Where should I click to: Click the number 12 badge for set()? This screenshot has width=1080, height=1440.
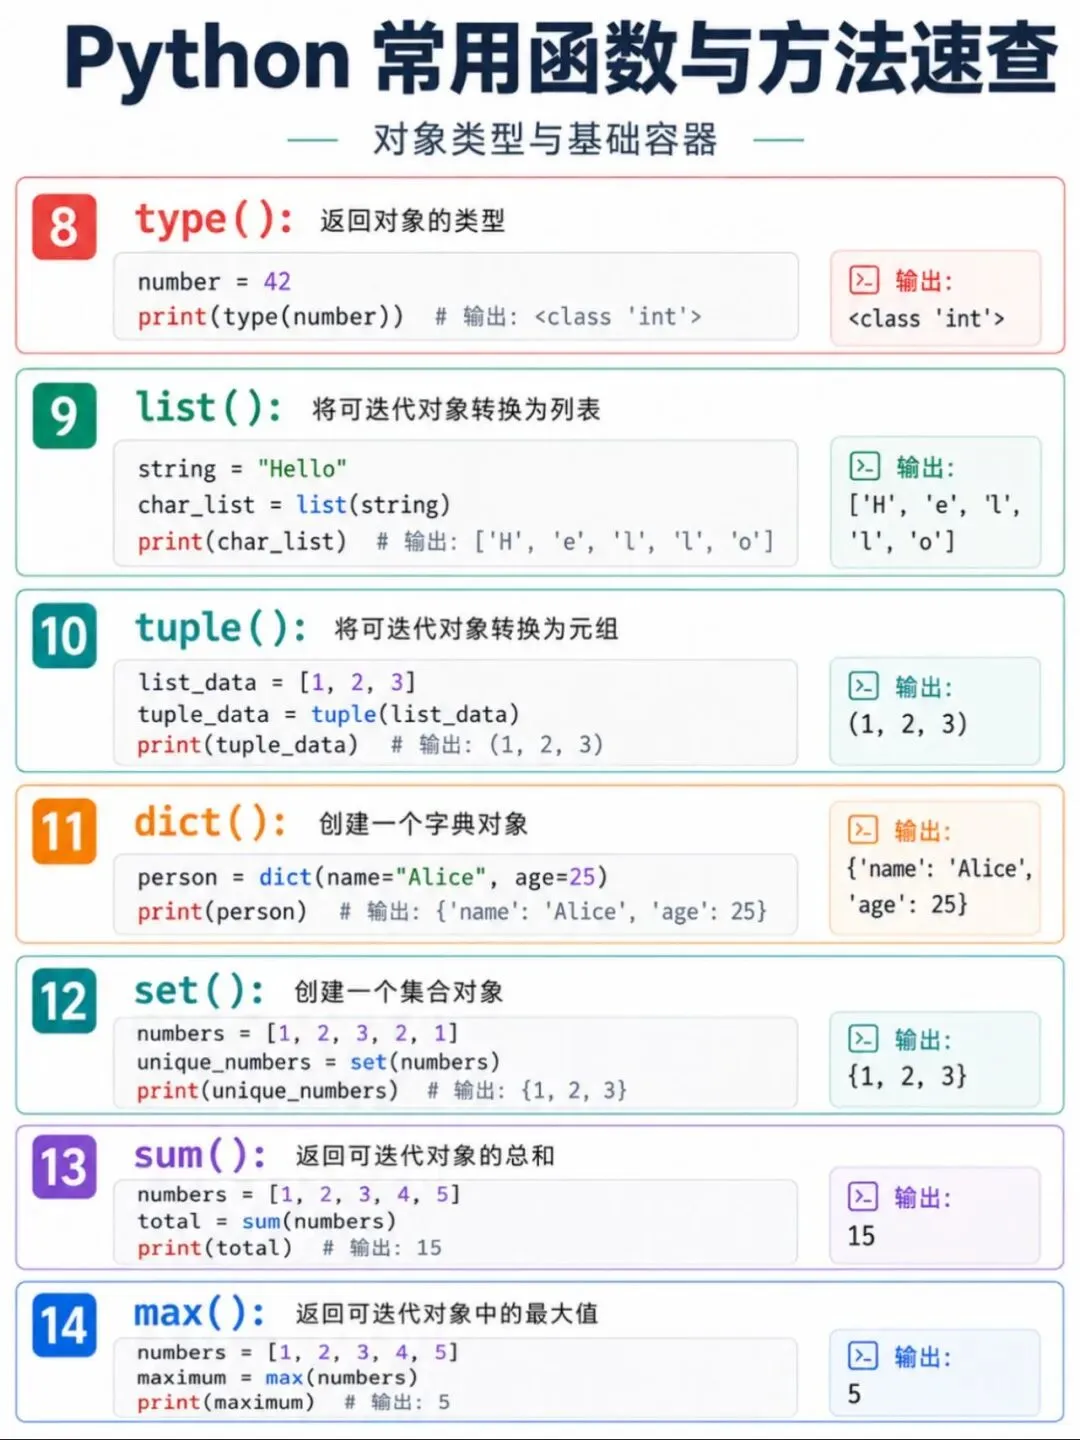64,1001
